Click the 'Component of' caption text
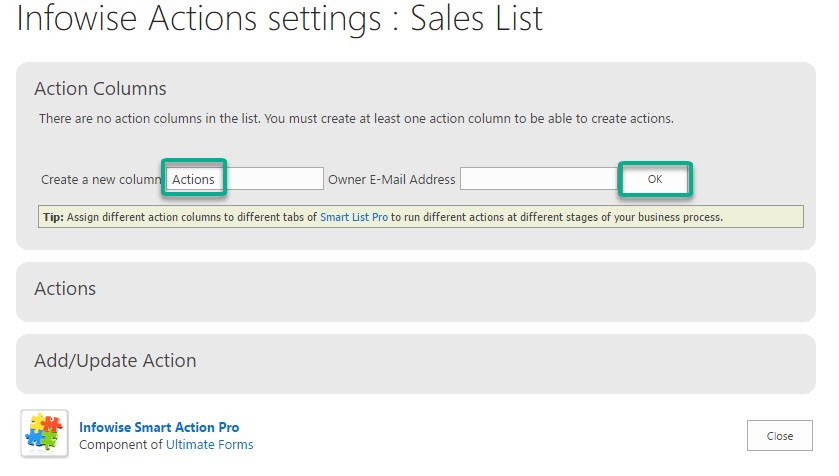Viewport: 839px width, 476px height. tap(121, 444)
